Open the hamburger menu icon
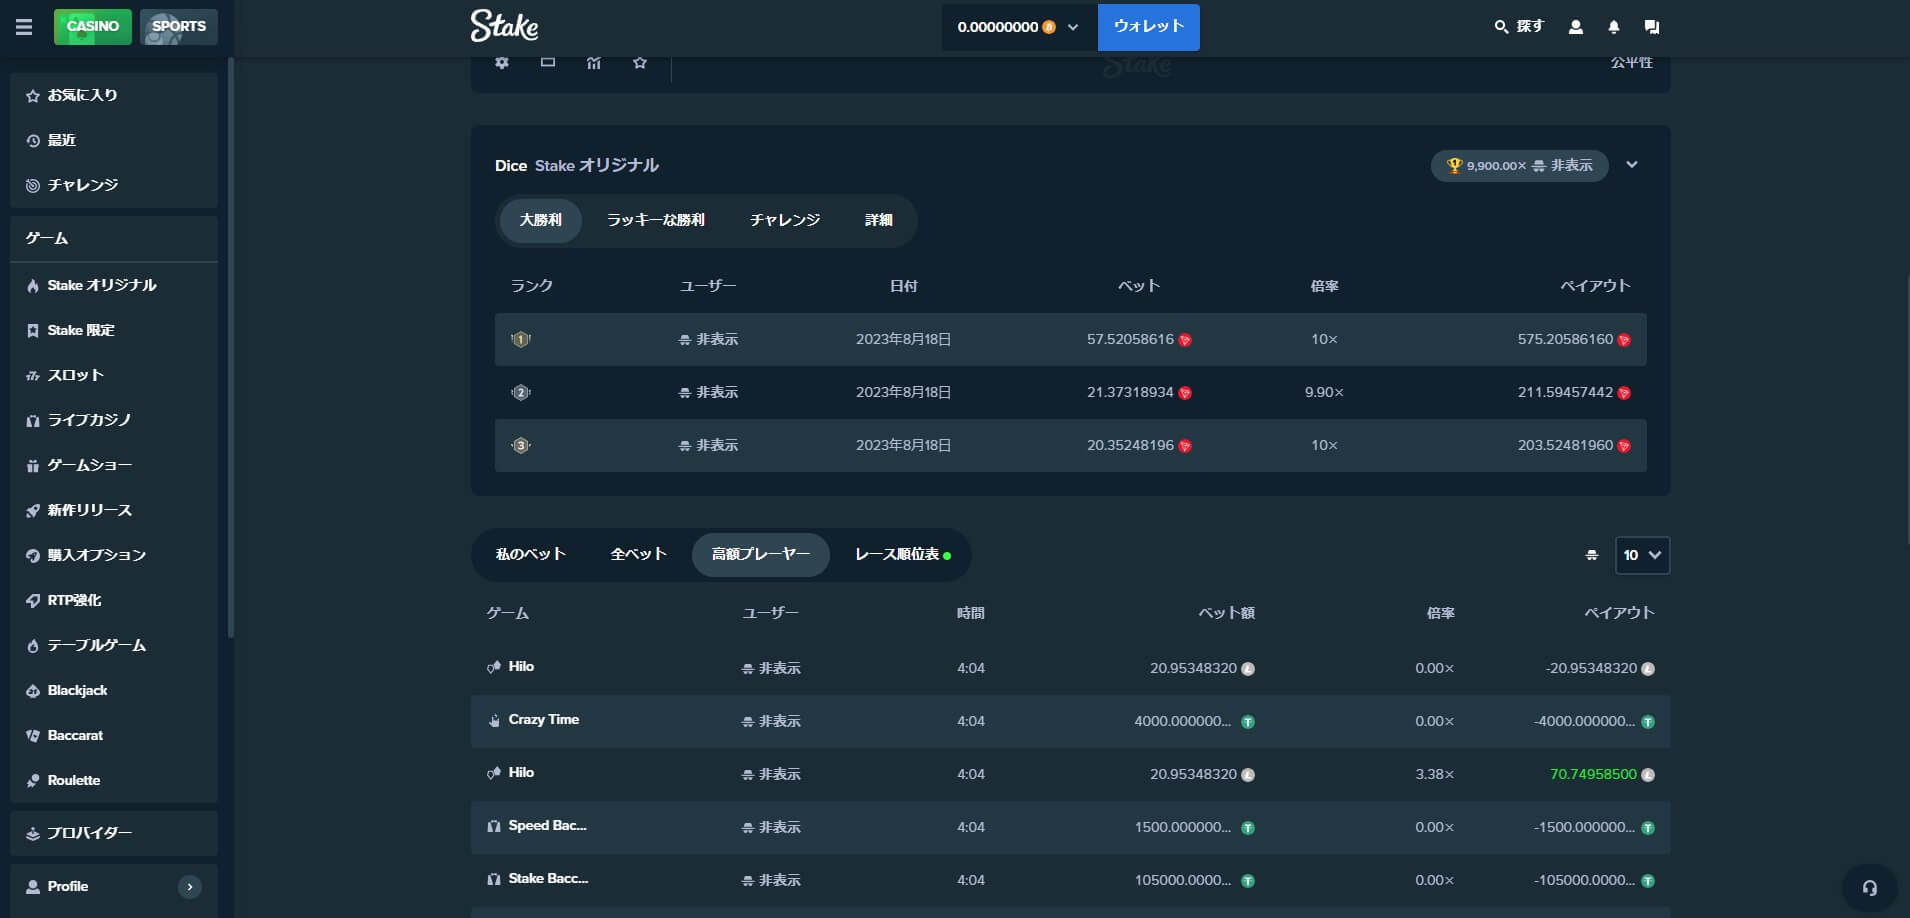This screenshot has width=1910, height=918. [x=24, y=27]
